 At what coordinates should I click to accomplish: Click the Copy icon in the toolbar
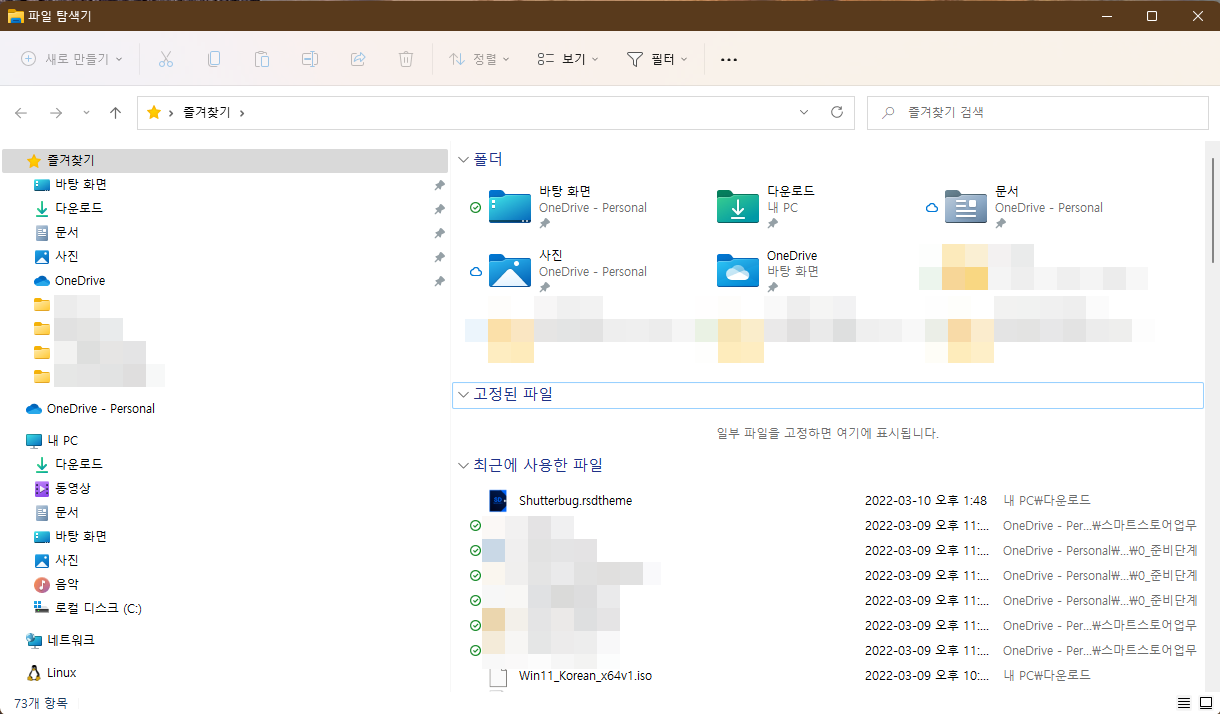point(214,59)
